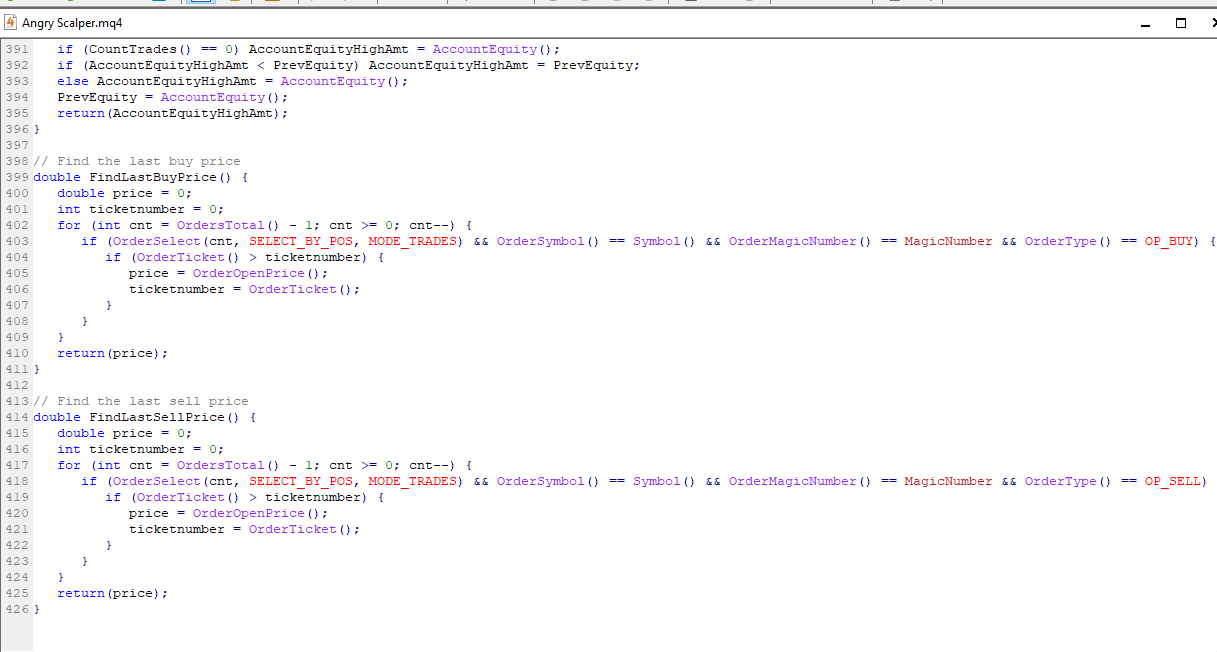Click OP_BUY constant on line 403

coord(1170,241)
